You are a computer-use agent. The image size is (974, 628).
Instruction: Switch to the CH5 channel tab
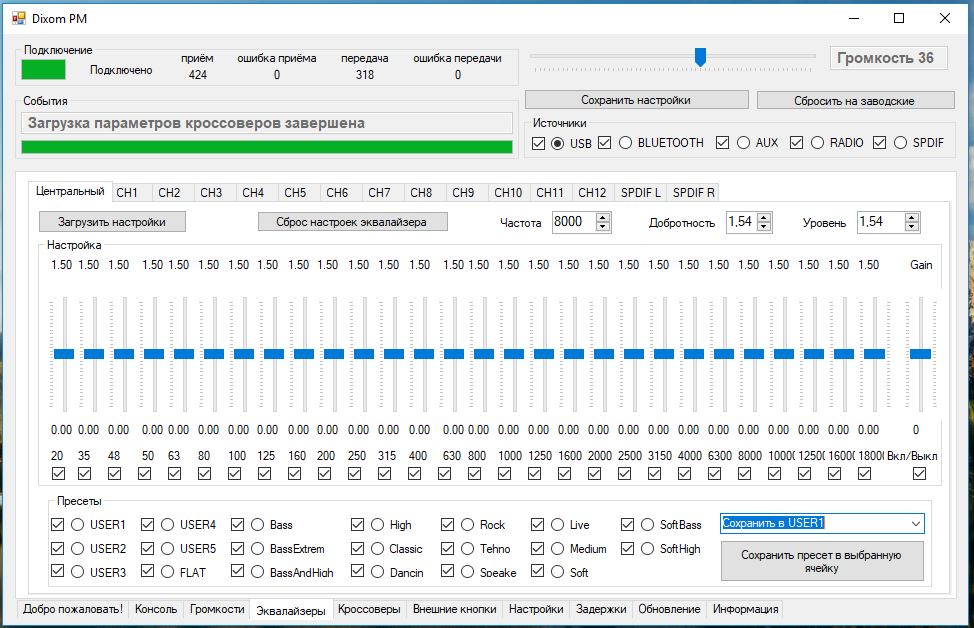(x=295, y=192)
